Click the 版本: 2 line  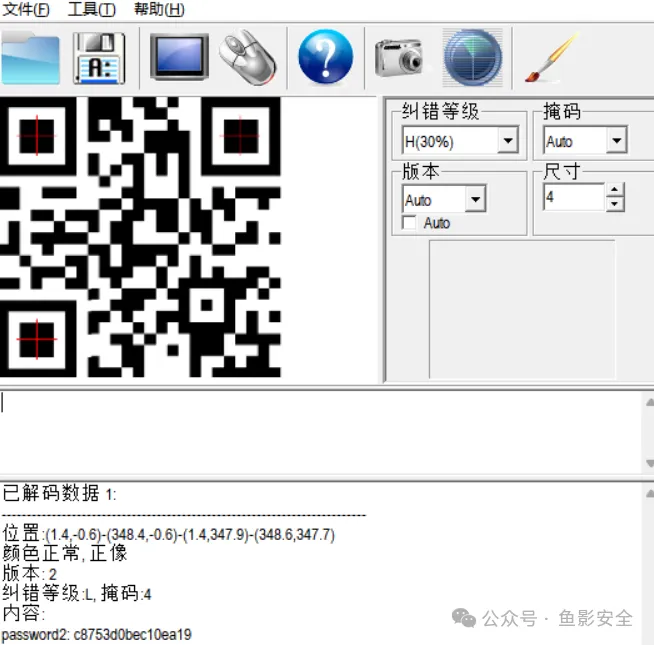point(29,573)
